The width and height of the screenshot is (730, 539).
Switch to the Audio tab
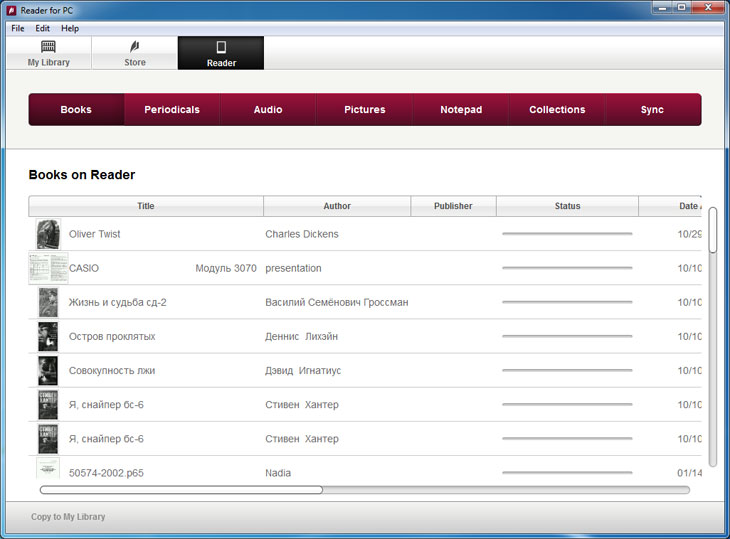pos(268,110)
